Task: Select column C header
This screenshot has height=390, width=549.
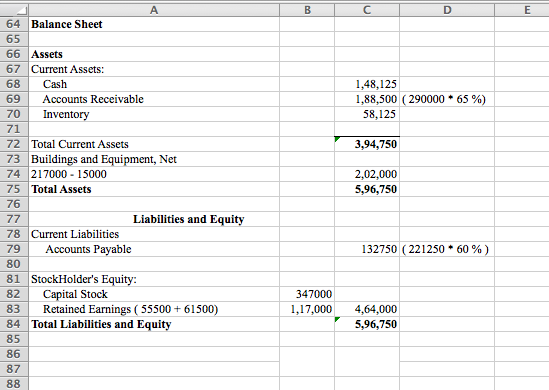Action: pos(367,10)
